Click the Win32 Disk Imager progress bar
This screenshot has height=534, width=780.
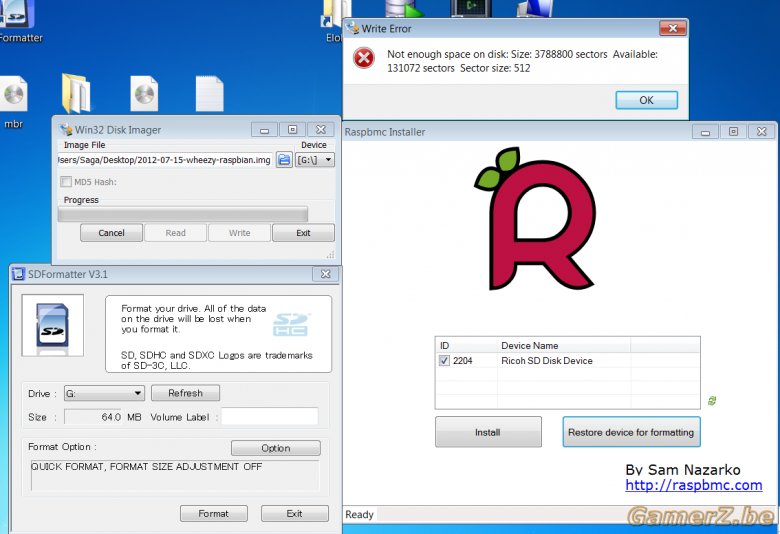(183, 214)
